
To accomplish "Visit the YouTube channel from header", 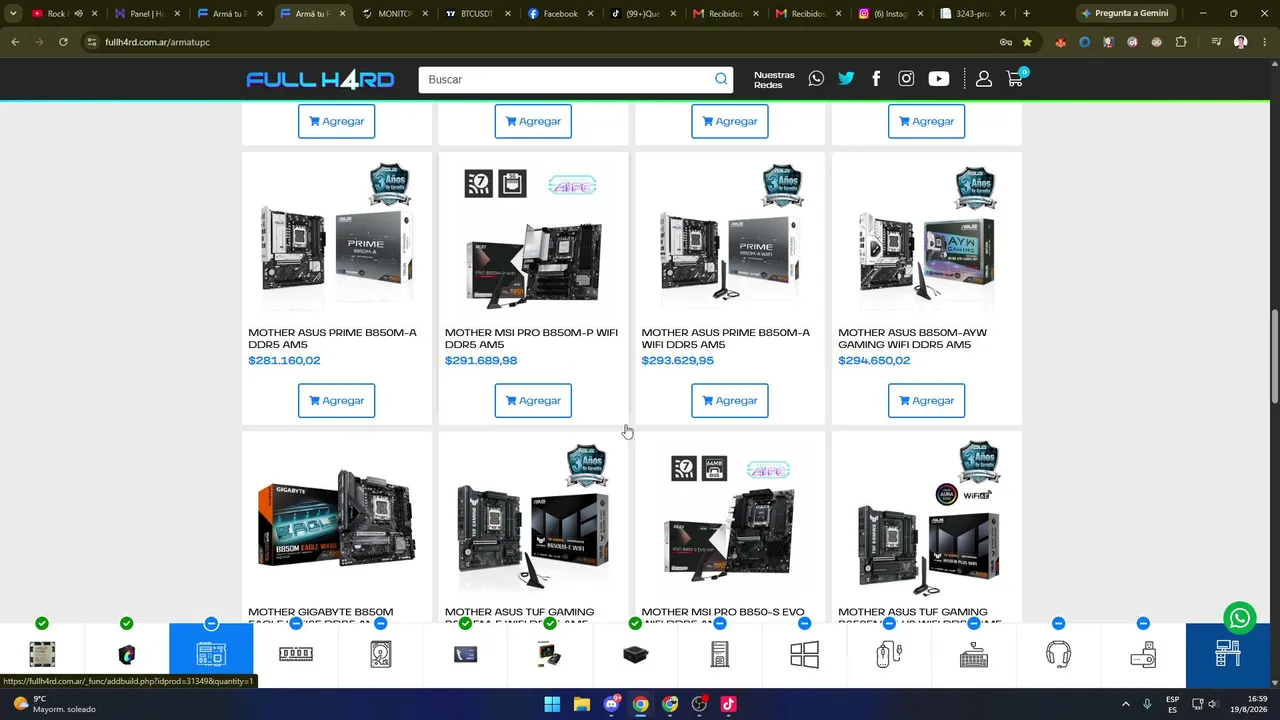I will (x=938, y=79).
